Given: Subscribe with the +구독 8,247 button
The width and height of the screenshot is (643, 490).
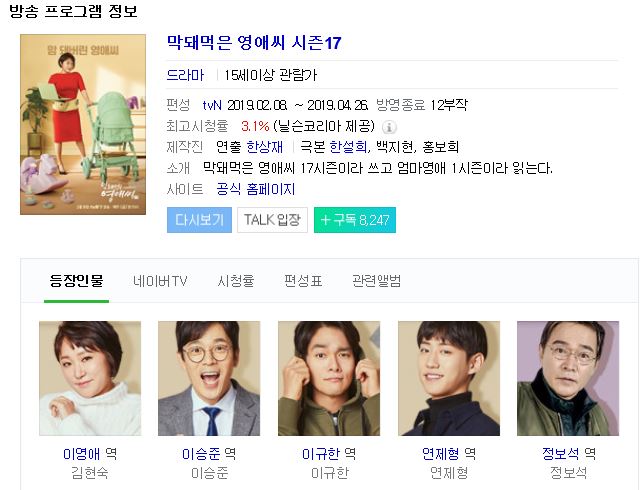Looking at the screenshot, I should tap(355, 220).
